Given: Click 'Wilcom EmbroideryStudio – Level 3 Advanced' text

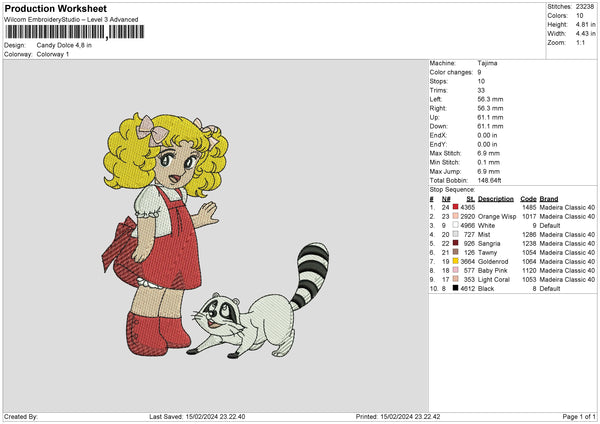Looking at the screenshot, I should click(71, 19).
